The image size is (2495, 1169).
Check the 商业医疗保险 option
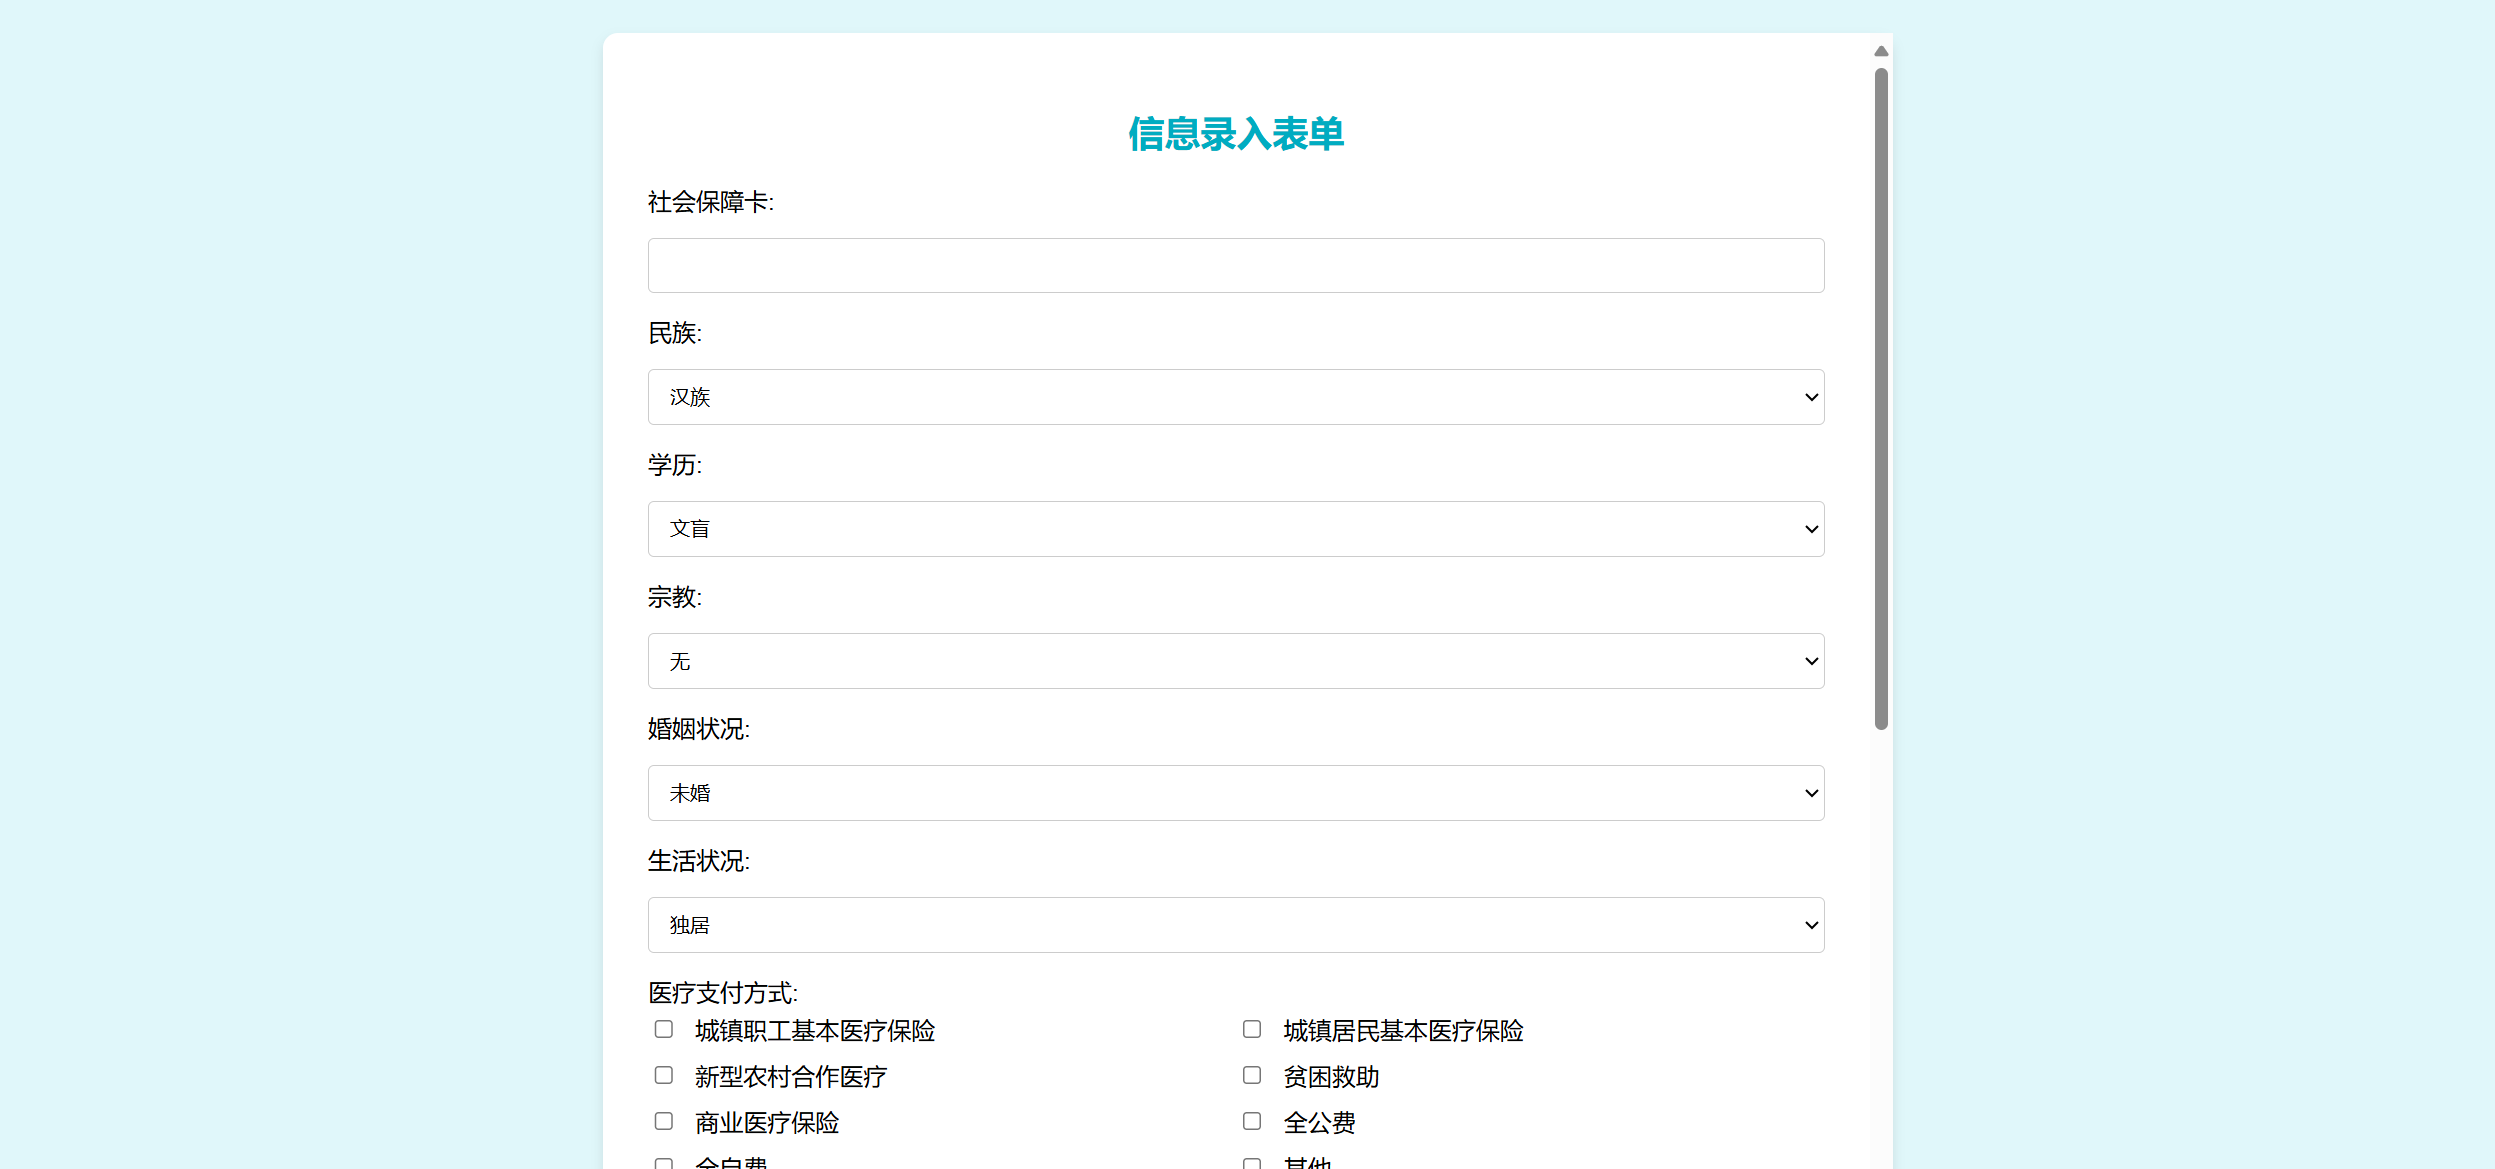(x=664, y=1121)
